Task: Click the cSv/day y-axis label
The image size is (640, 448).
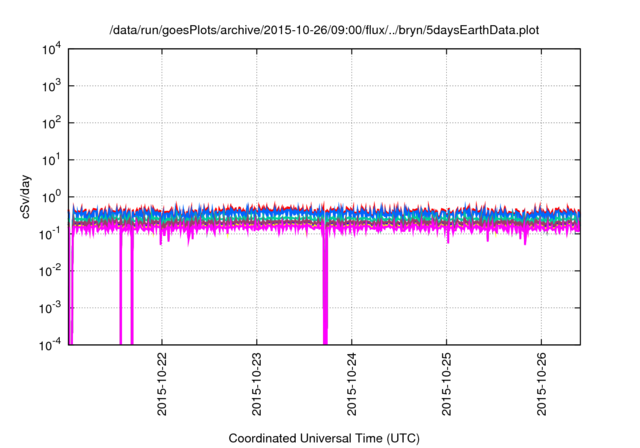Action: [x=25, y=197]
